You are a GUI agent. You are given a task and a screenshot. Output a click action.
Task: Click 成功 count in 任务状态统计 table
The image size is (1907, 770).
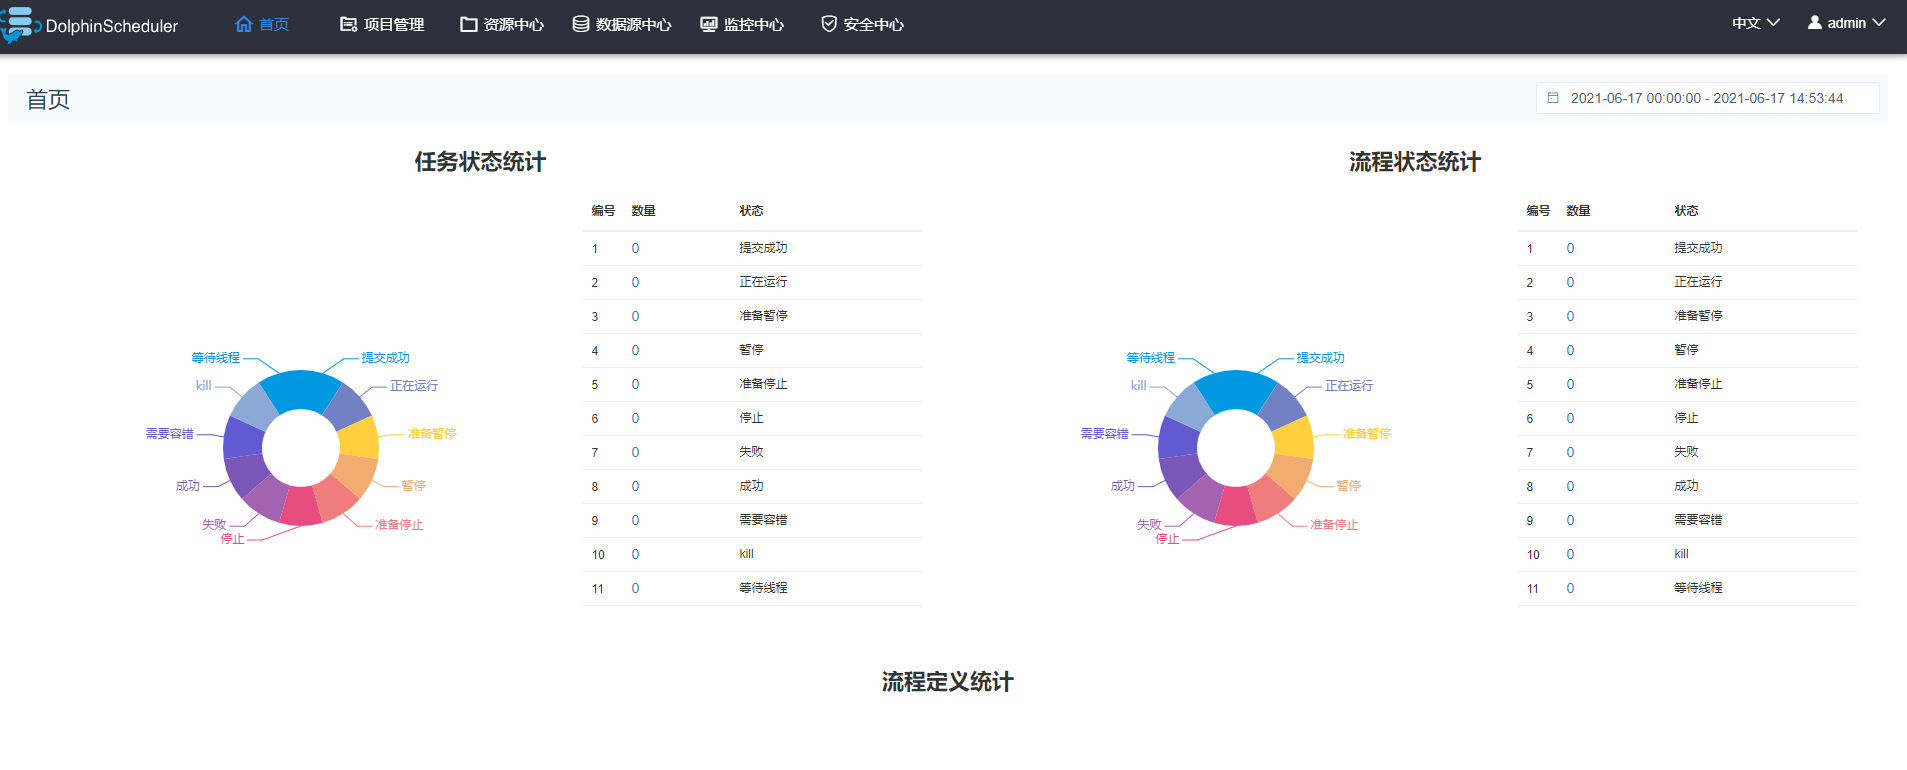tap(635, 487)
